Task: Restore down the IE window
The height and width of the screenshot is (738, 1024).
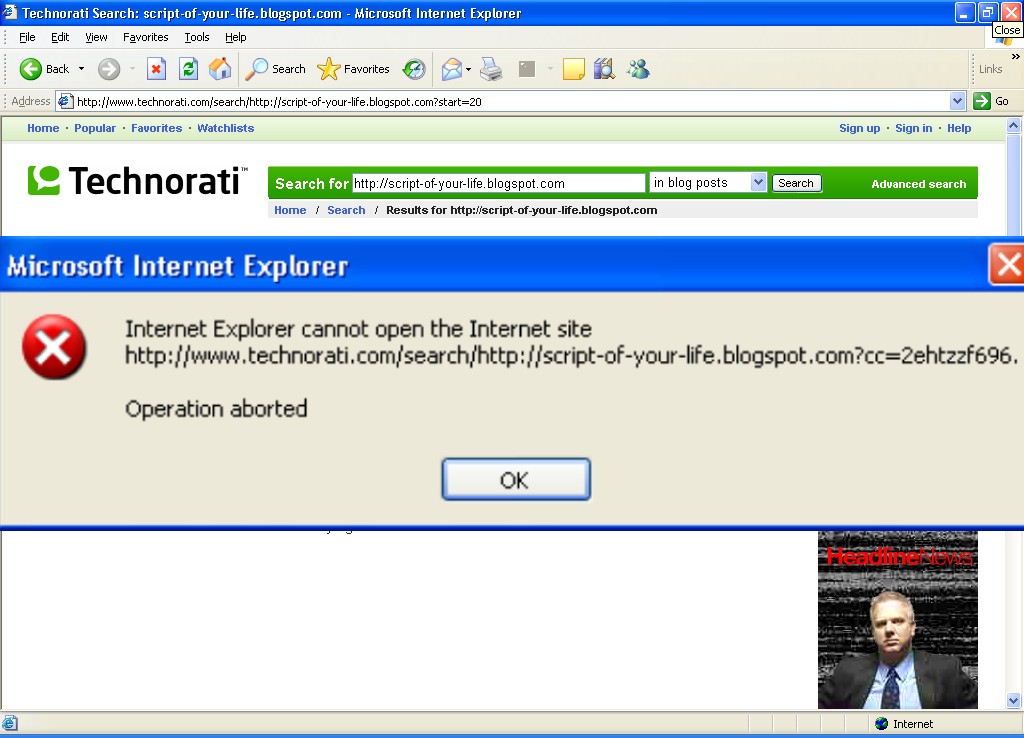Action: click(x=987, y=12)
